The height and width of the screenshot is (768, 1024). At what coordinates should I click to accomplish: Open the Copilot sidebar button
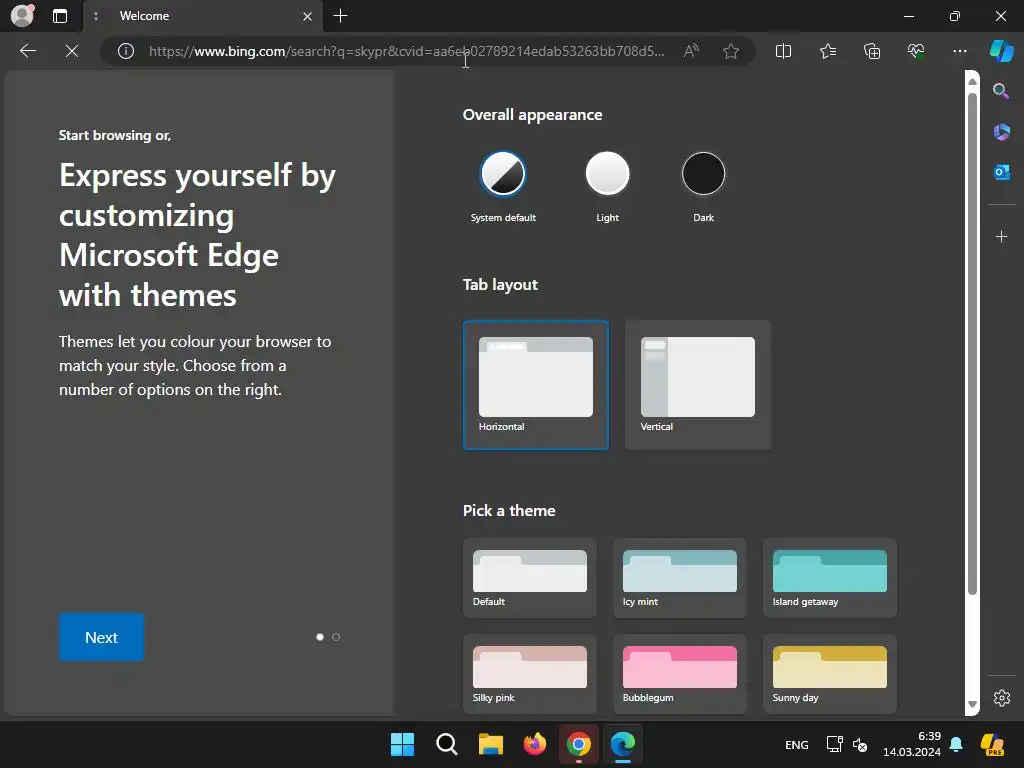point(1002,51)
